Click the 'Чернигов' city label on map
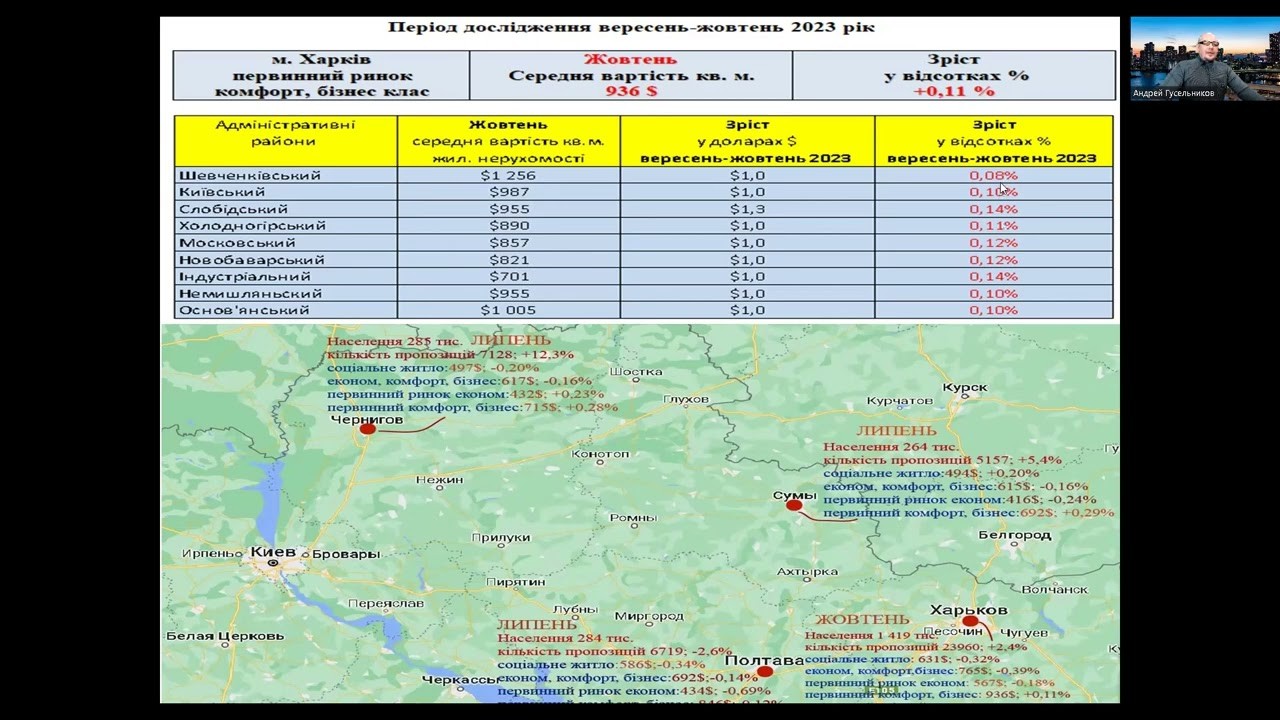Screen dimensions: 1280x720 pos(366,420)
